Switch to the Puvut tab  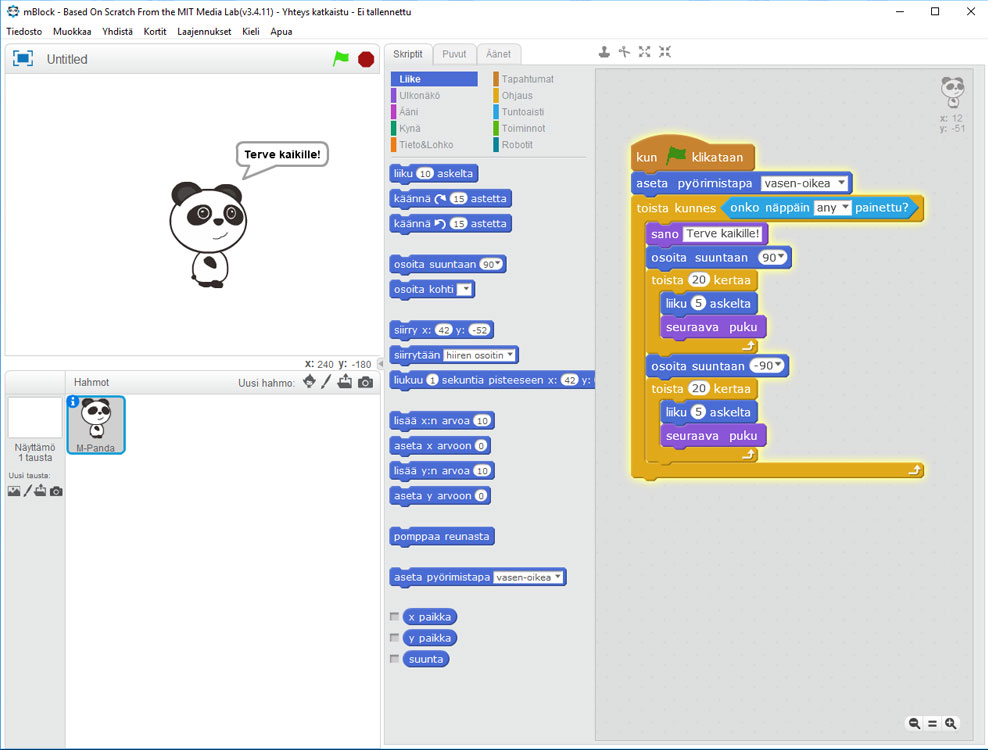454,54
